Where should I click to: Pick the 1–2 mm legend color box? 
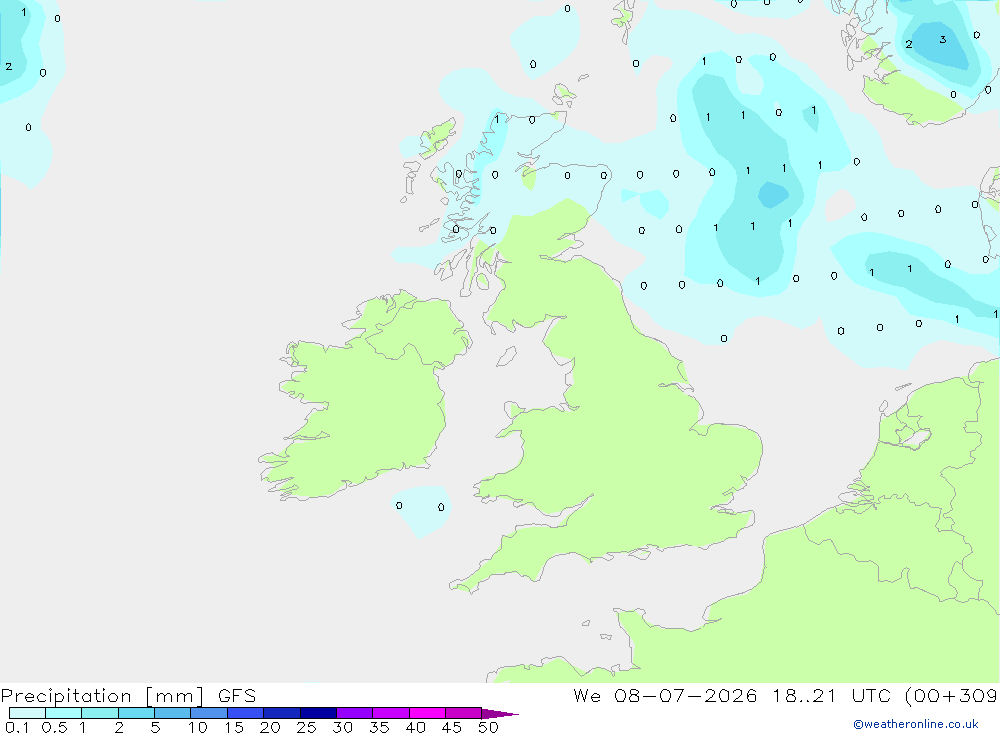100,713
